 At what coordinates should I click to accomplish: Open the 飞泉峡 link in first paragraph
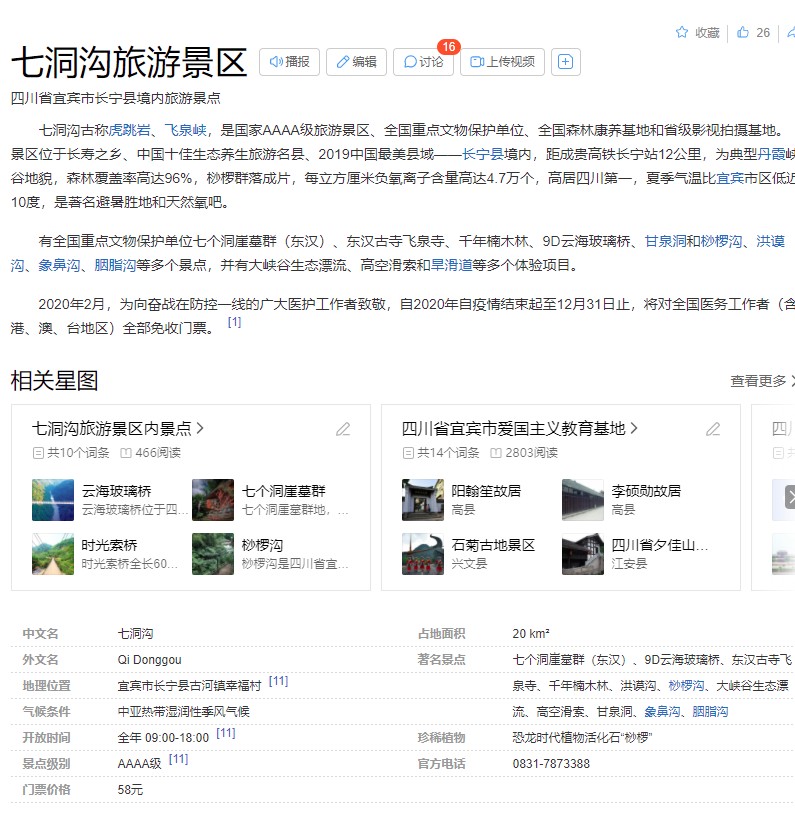(186, 130)
